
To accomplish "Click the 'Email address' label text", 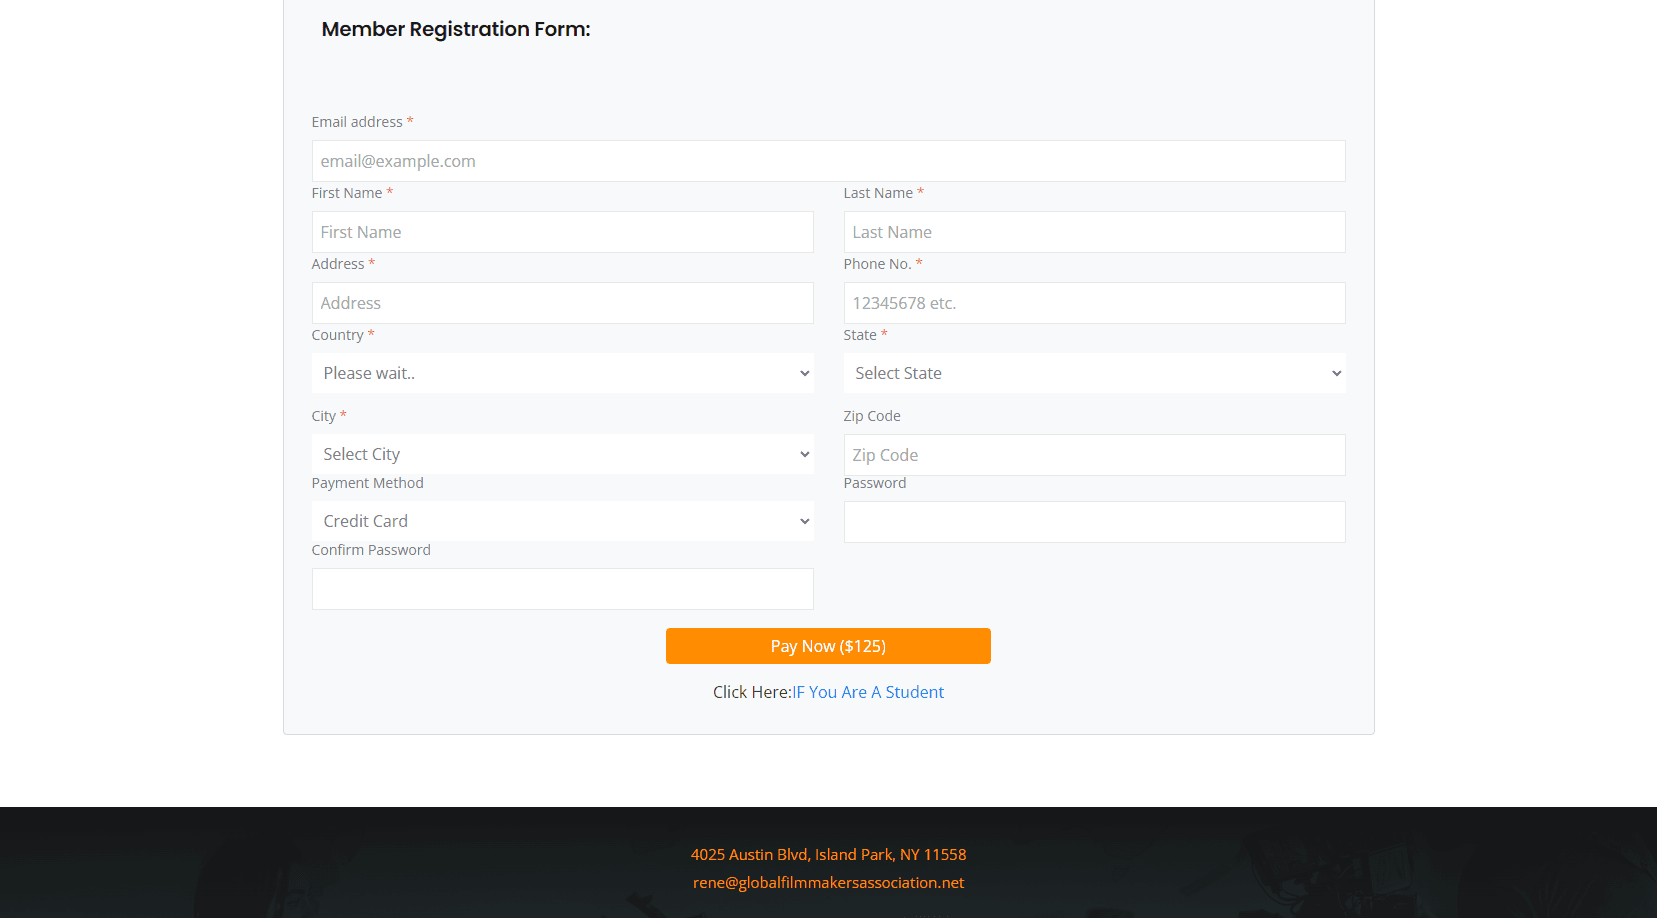I will pyautogui.click(x=357, y=122).
